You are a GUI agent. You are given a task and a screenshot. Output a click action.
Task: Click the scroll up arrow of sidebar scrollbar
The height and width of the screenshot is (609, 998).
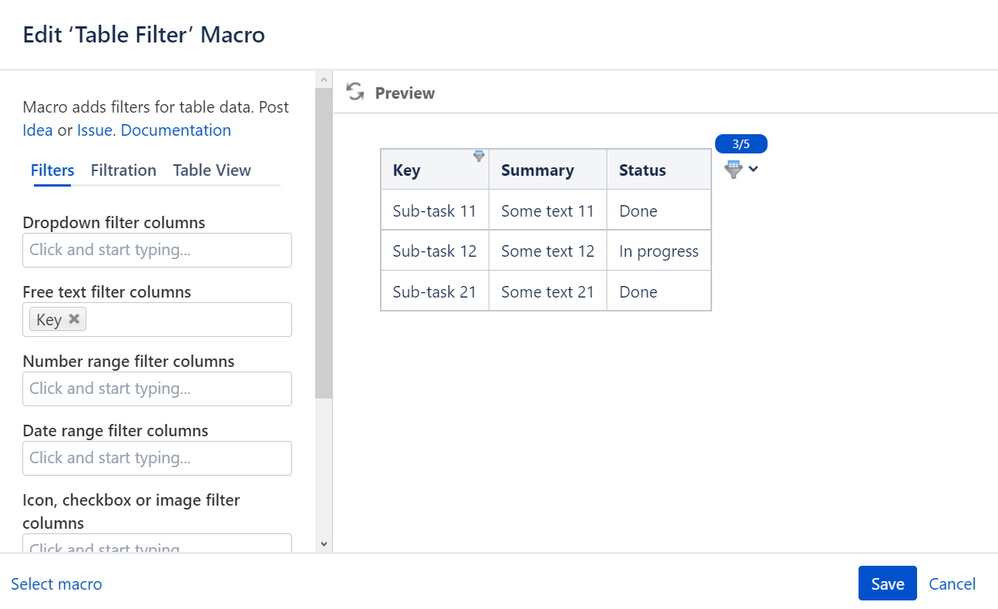click(x=323, y=79)
